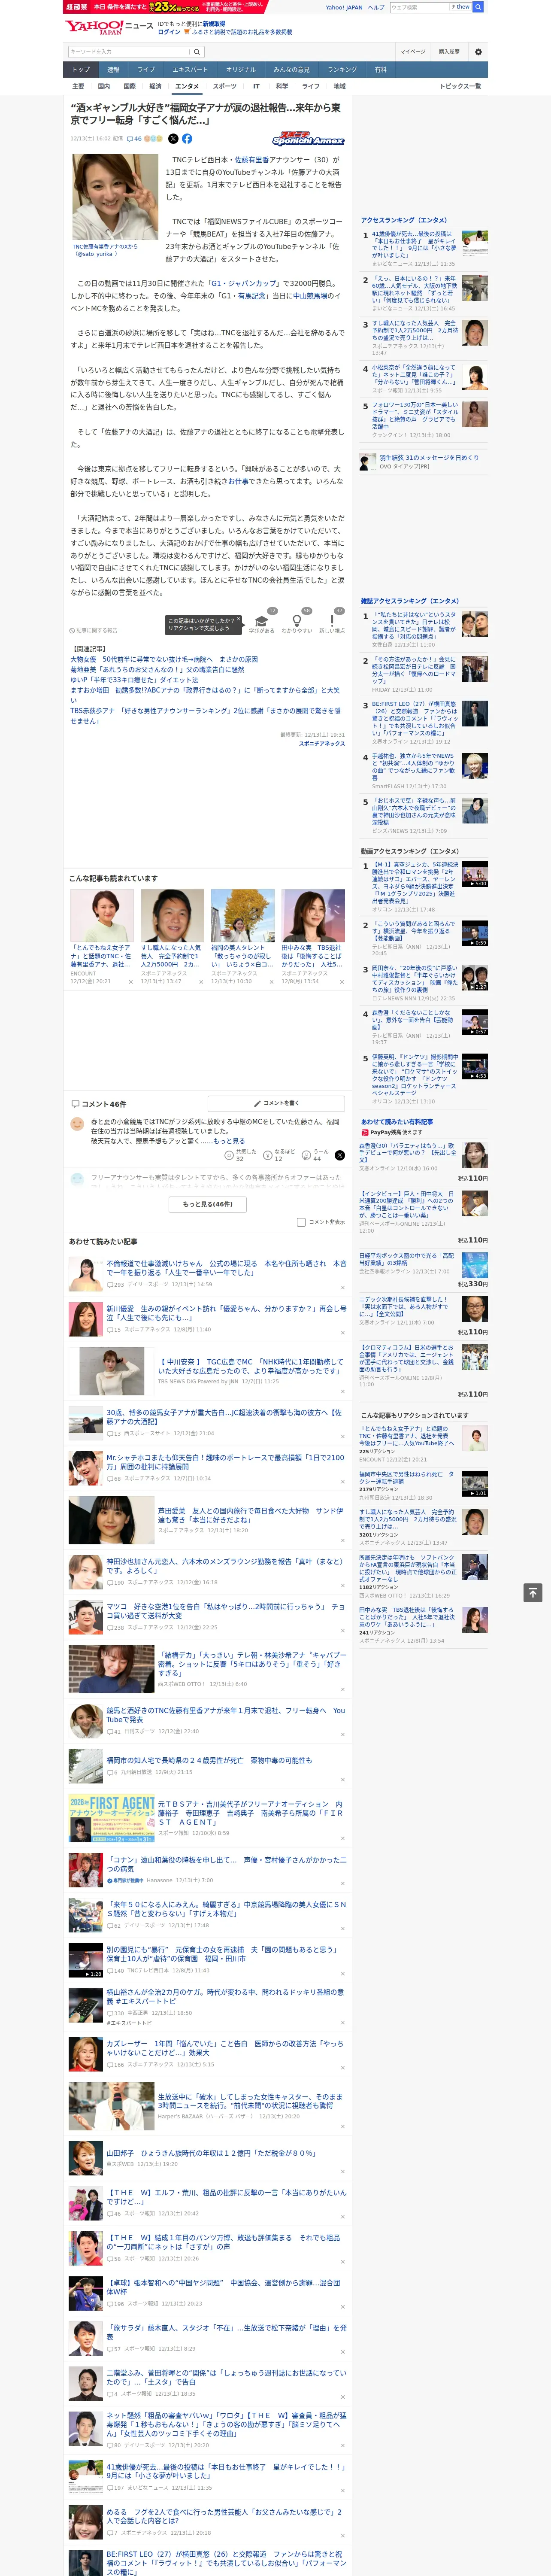Share the first comment on X
The width and height of the screenshot is (551, 2576).
(x=339, y=1155)
